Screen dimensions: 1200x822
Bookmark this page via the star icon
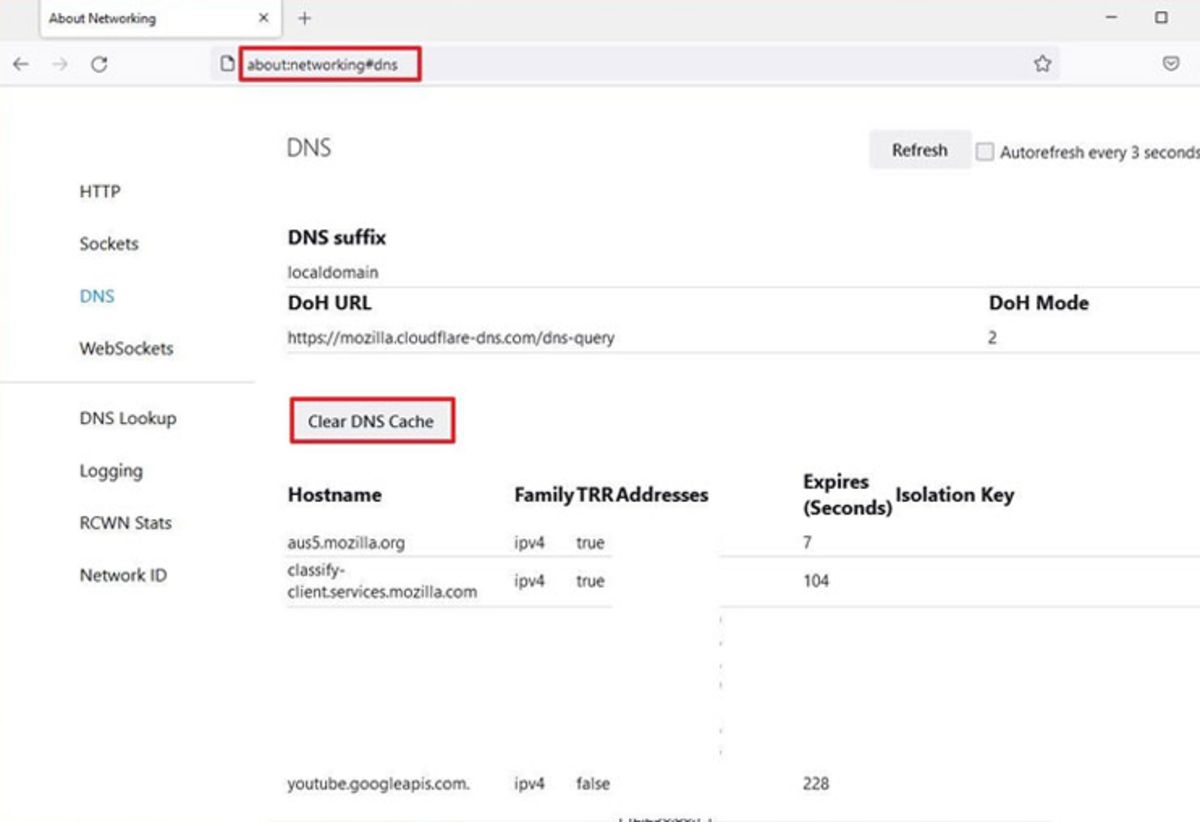1042,64
